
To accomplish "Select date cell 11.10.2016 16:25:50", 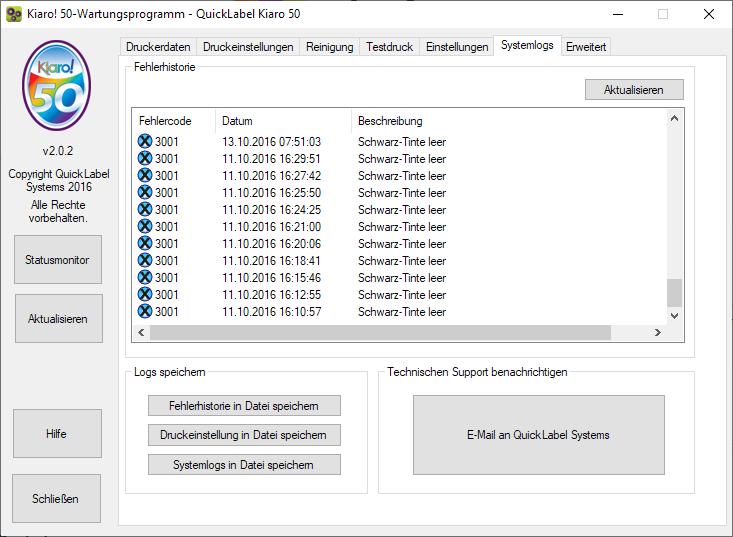I will tap(271, 193).
